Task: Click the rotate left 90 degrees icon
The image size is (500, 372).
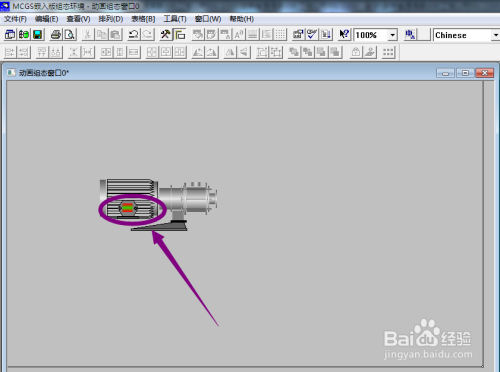Action: tap(198, 52)
